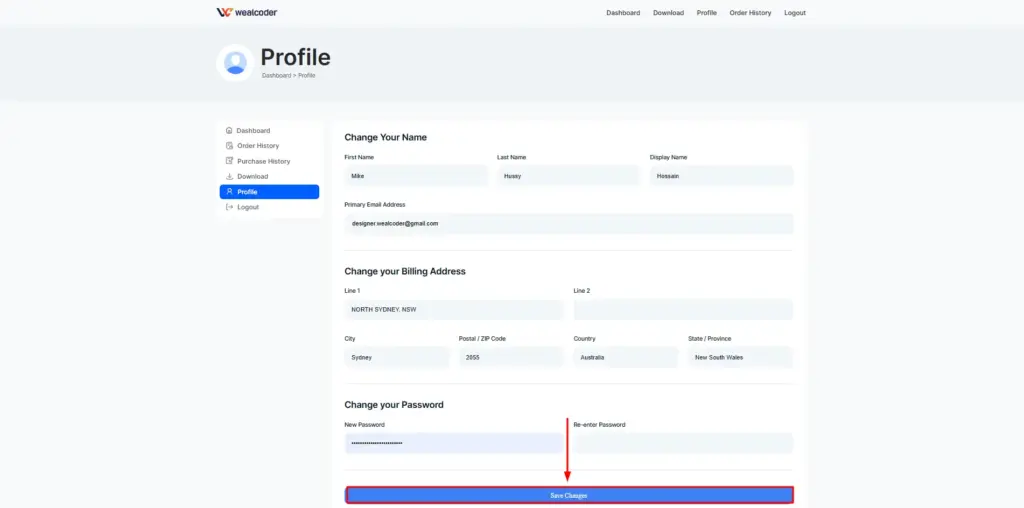Click the Logout icon in sidebar

229,207
